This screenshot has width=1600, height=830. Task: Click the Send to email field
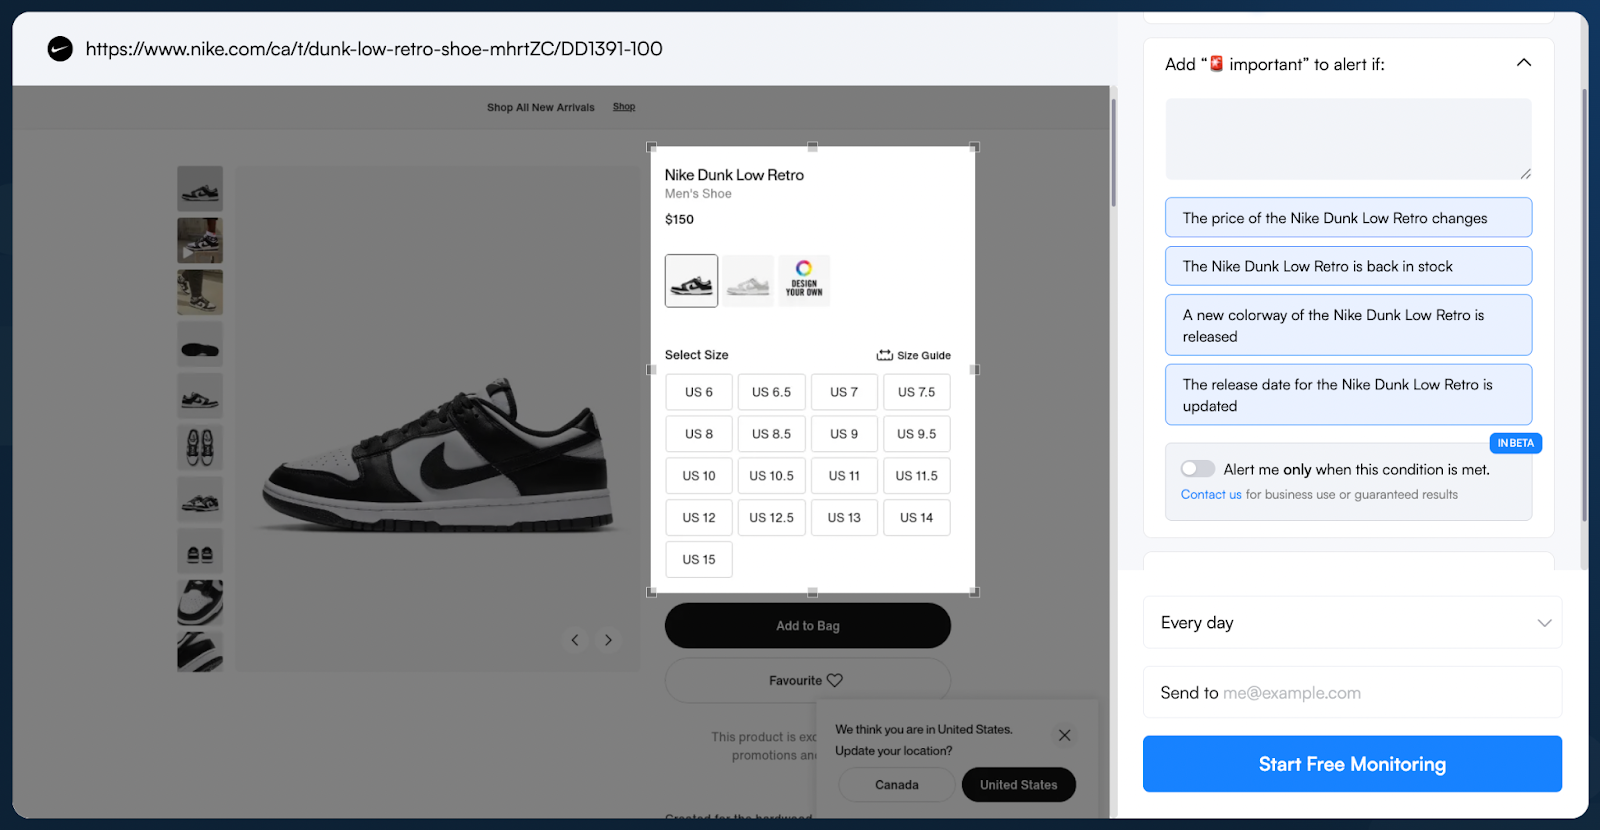[x=1352, y=693]
